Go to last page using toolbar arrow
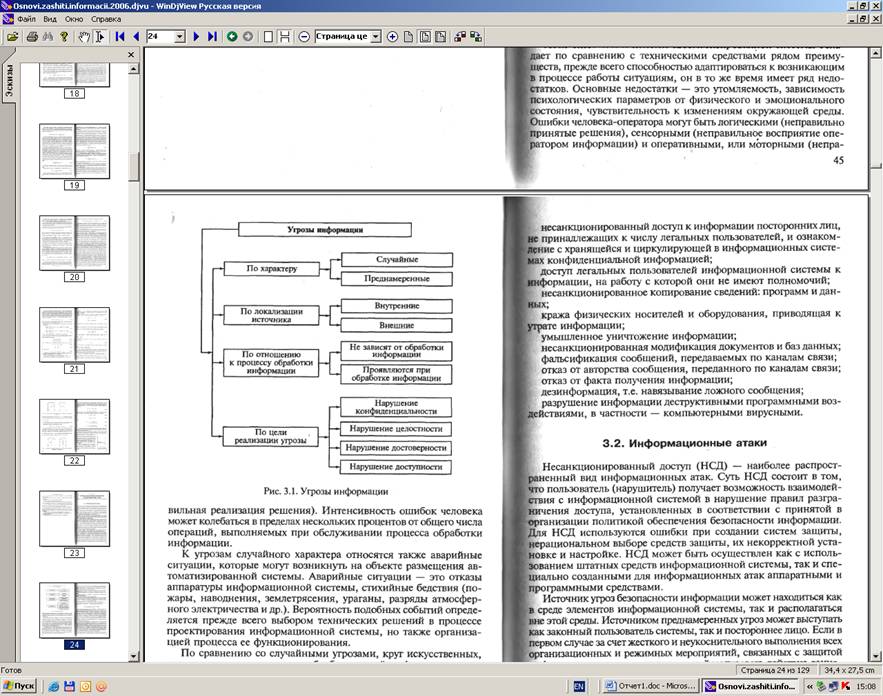The height and width of the screenshot is (696, 883). coord(211,37)
